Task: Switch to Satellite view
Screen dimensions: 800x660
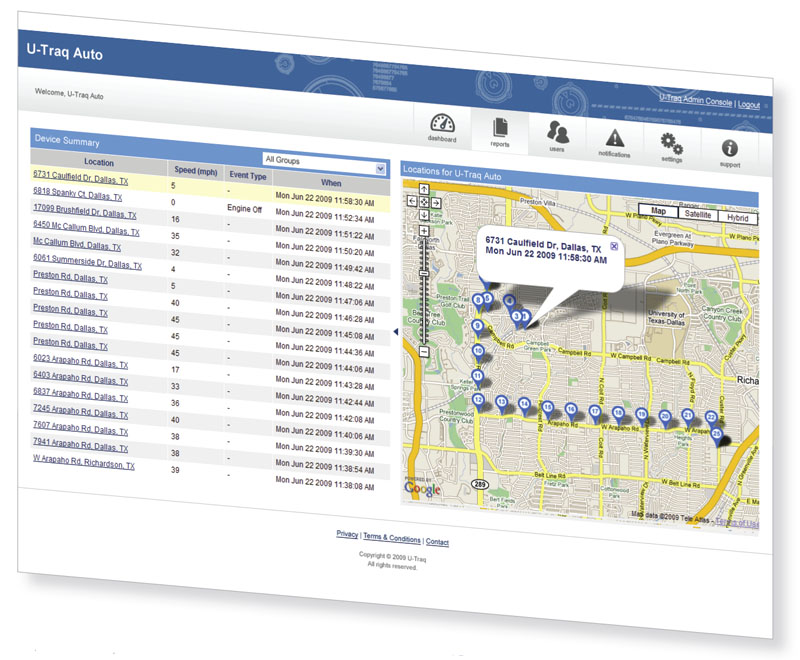Action: (697, 214)
